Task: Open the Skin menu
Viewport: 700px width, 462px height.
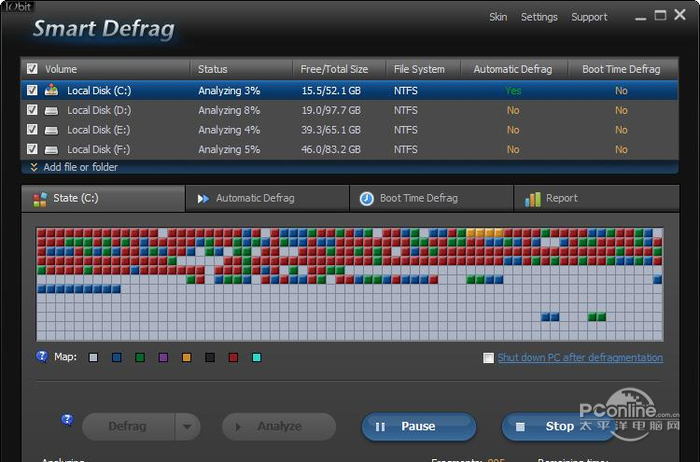Action: [x=498, y=17]
